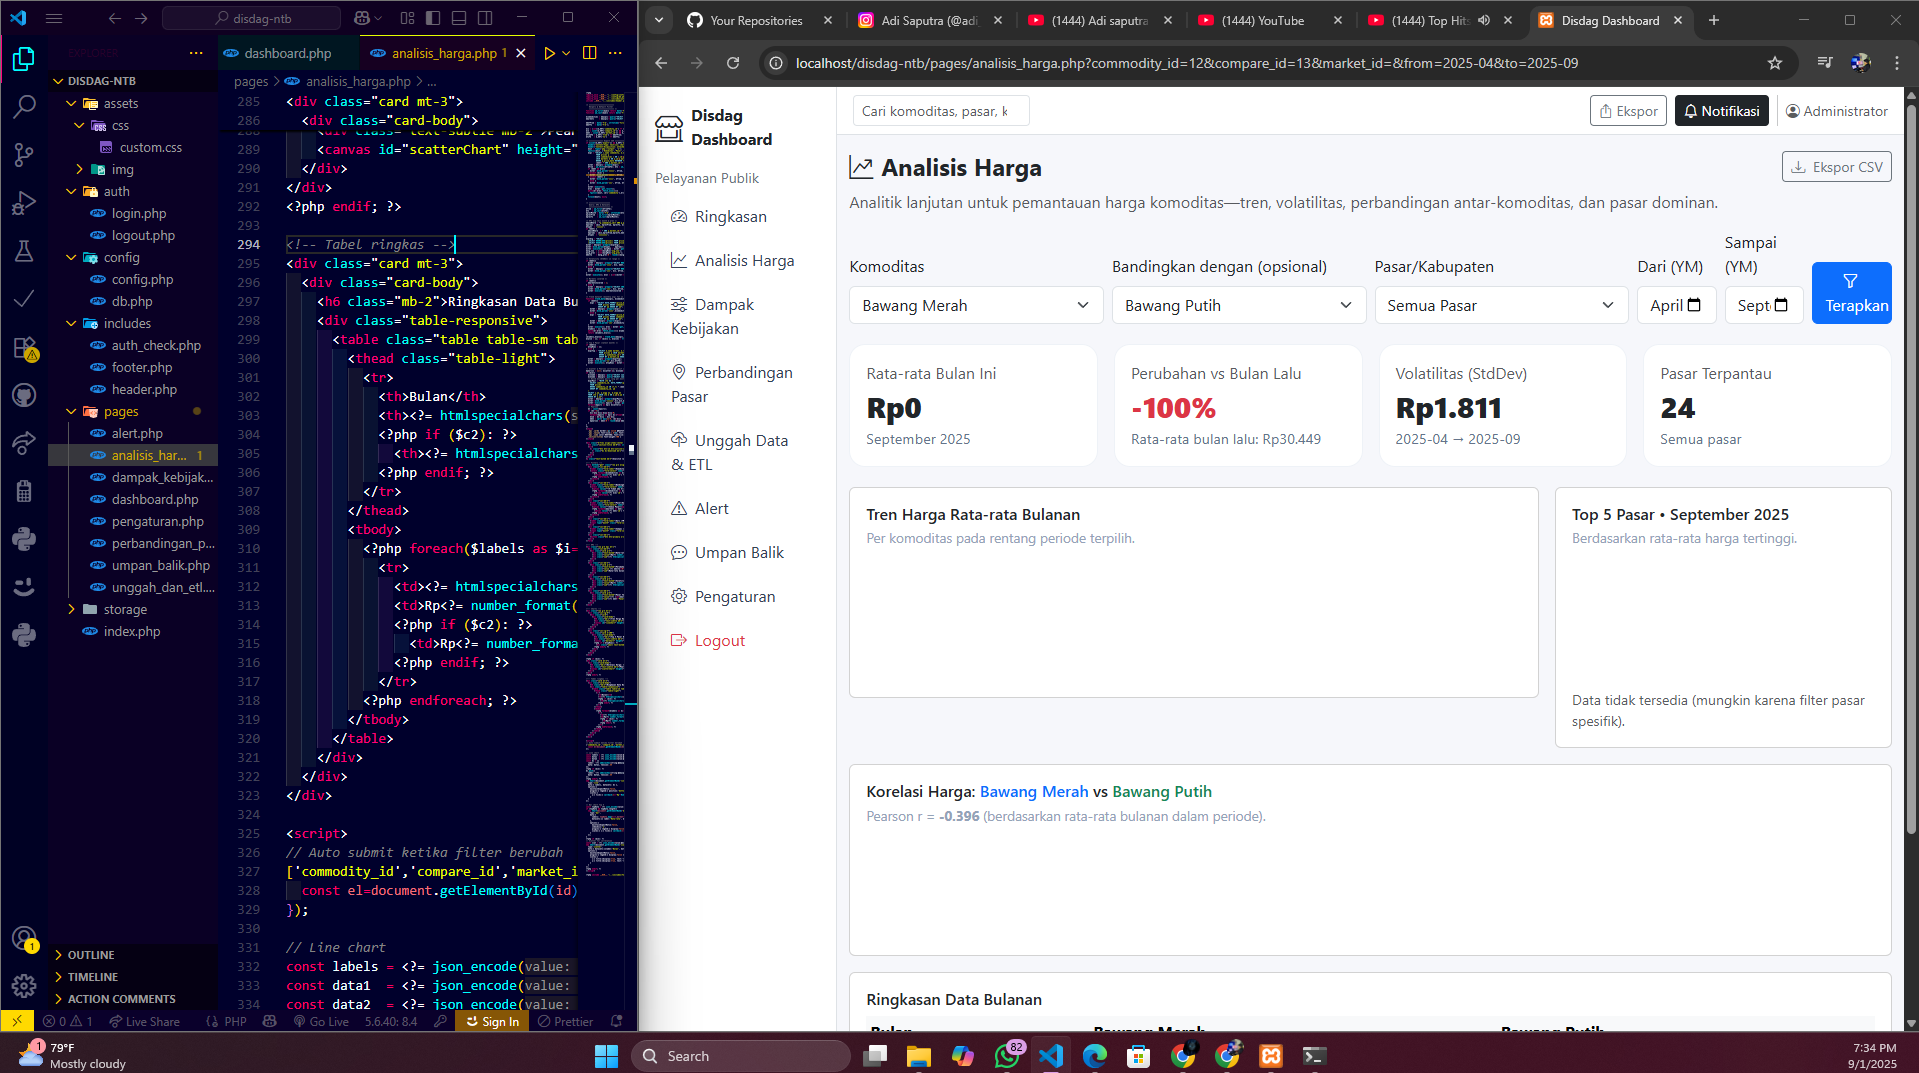This screenshot has width=1919, height=1073.
Task: Click the Terapkan filter button
Action: coord(1851,293)
